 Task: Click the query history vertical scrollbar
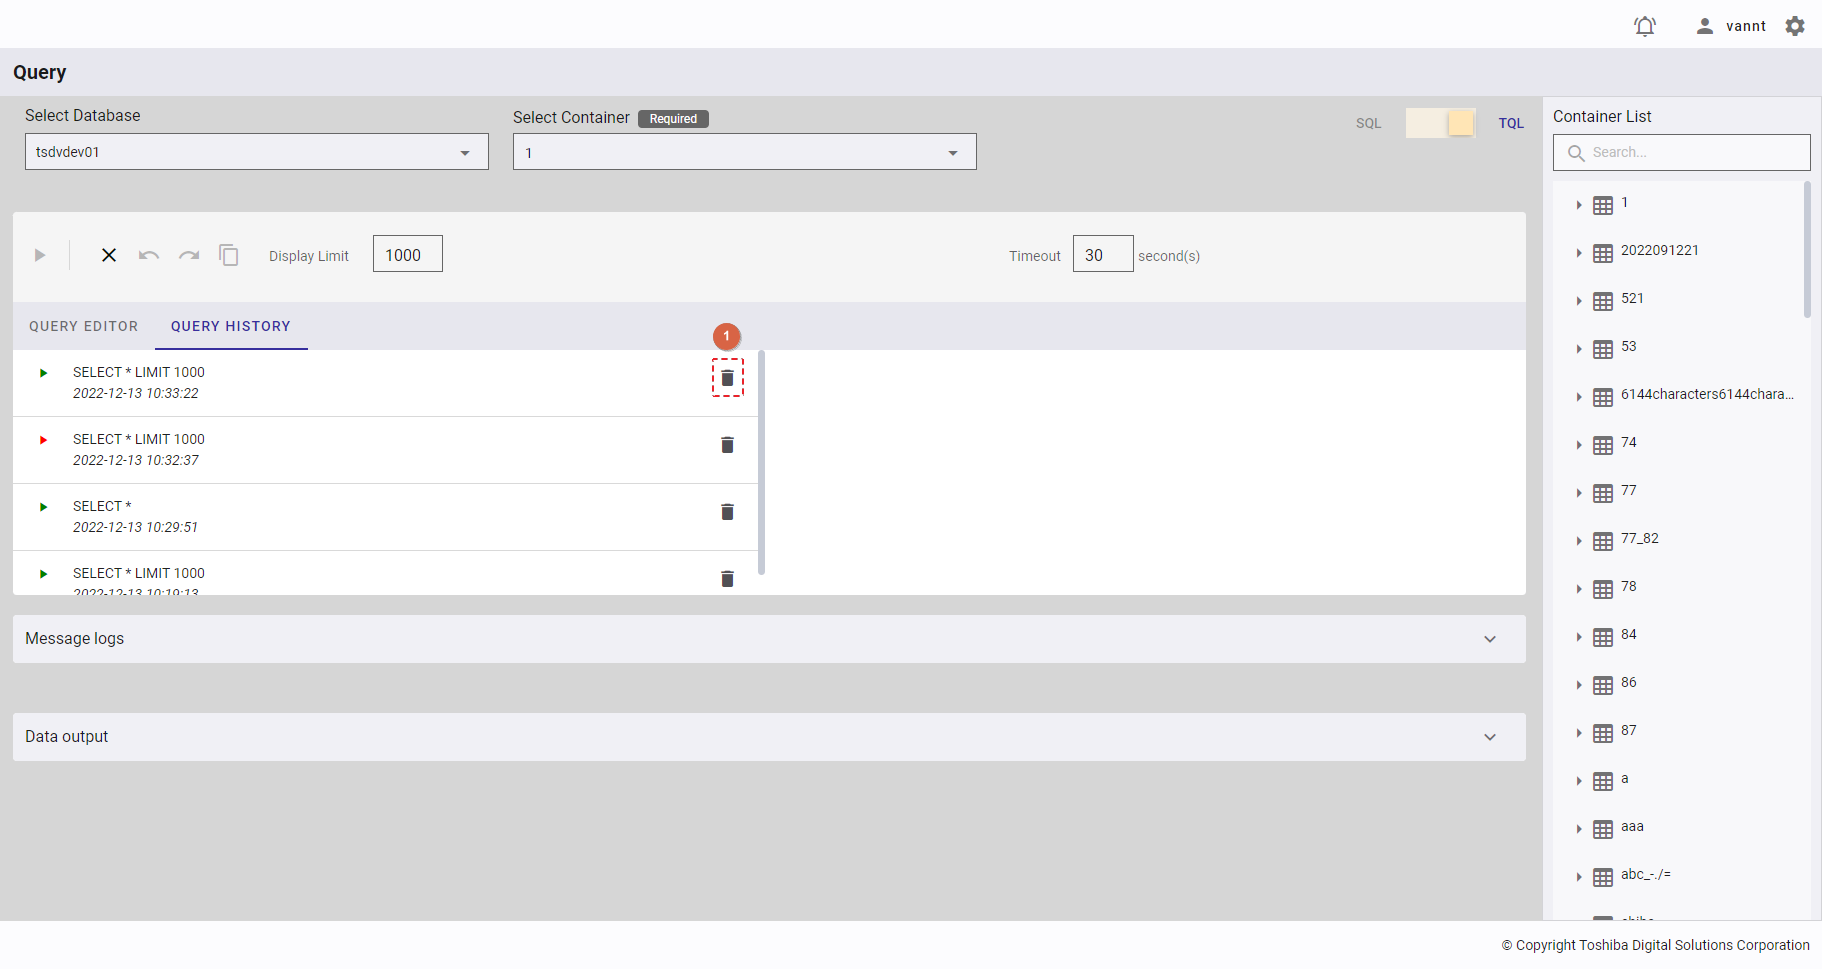point(761,462)
